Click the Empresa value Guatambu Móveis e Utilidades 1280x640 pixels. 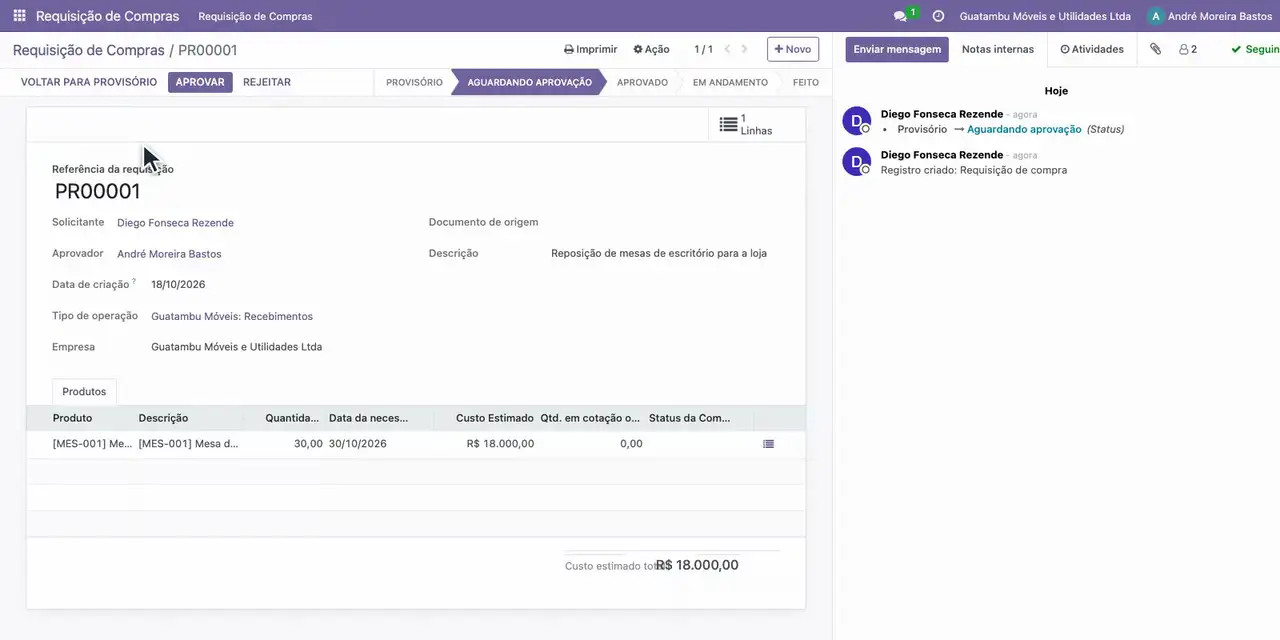point(236,347)
